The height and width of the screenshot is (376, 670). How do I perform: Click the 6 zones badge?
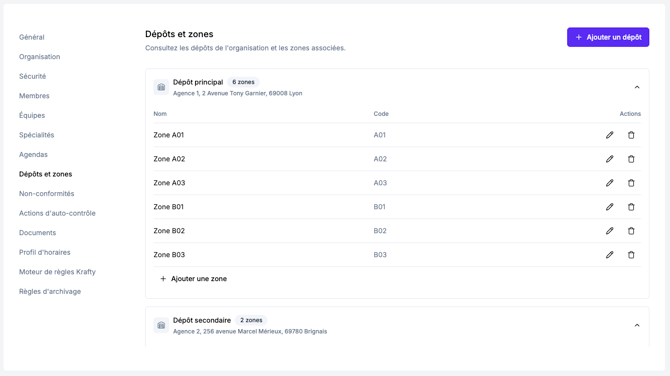[243, 82]
